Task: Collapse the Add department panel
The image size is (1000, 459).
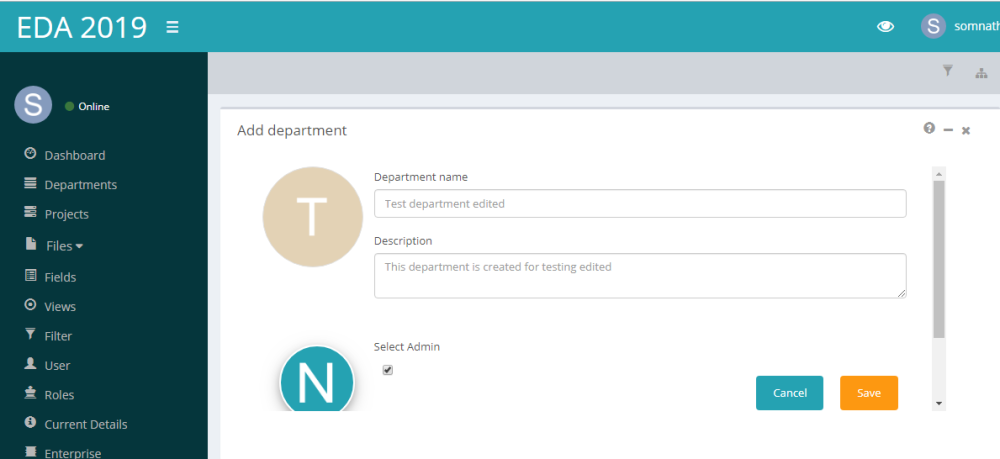Action: click(948, 130)
